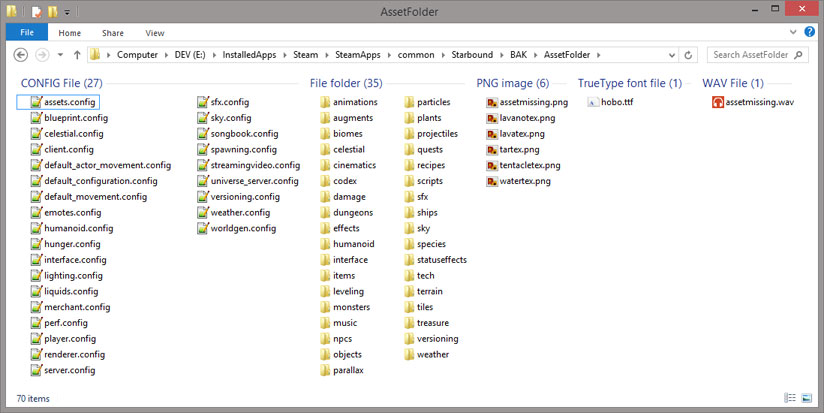This screenshot has width=824, height=413.
Task: Select the tartex.png file name
Action: [x=519, y=149]
